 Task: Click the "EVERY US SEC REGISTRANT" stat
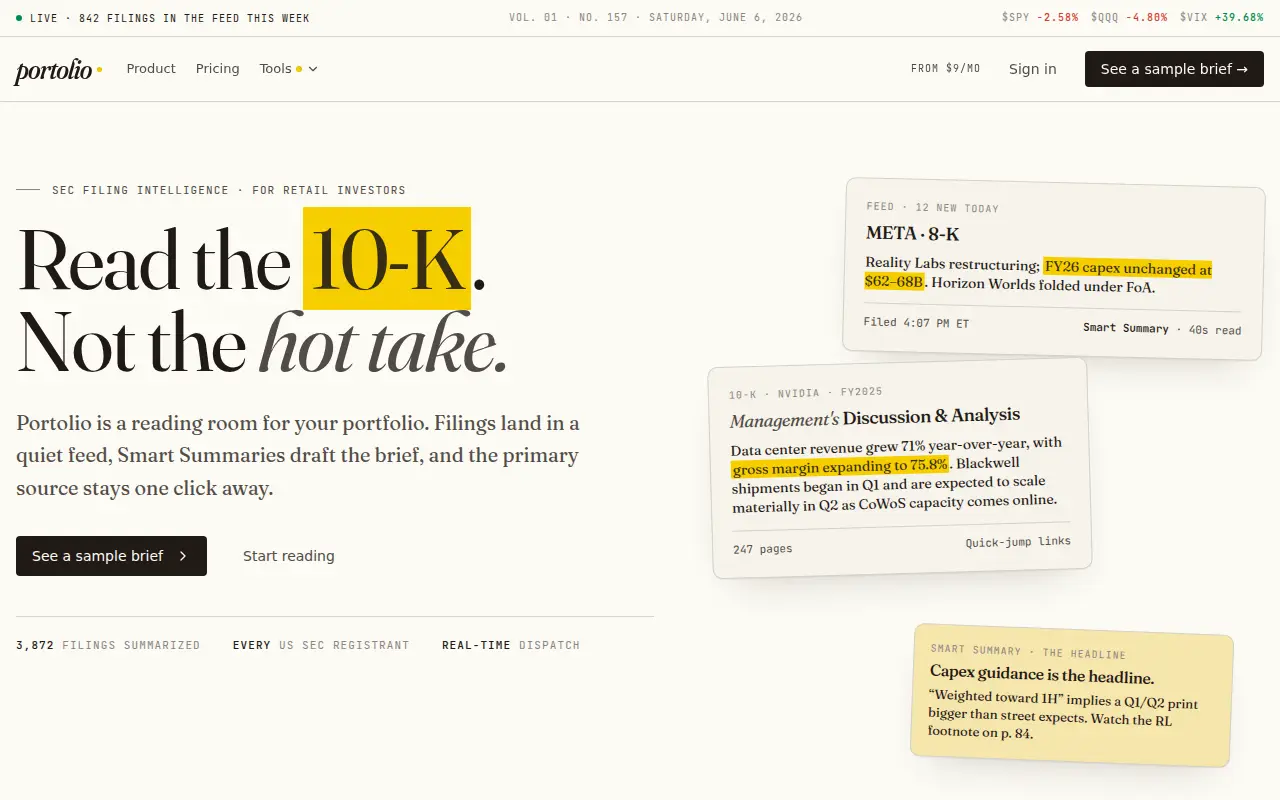coord(321,646)
